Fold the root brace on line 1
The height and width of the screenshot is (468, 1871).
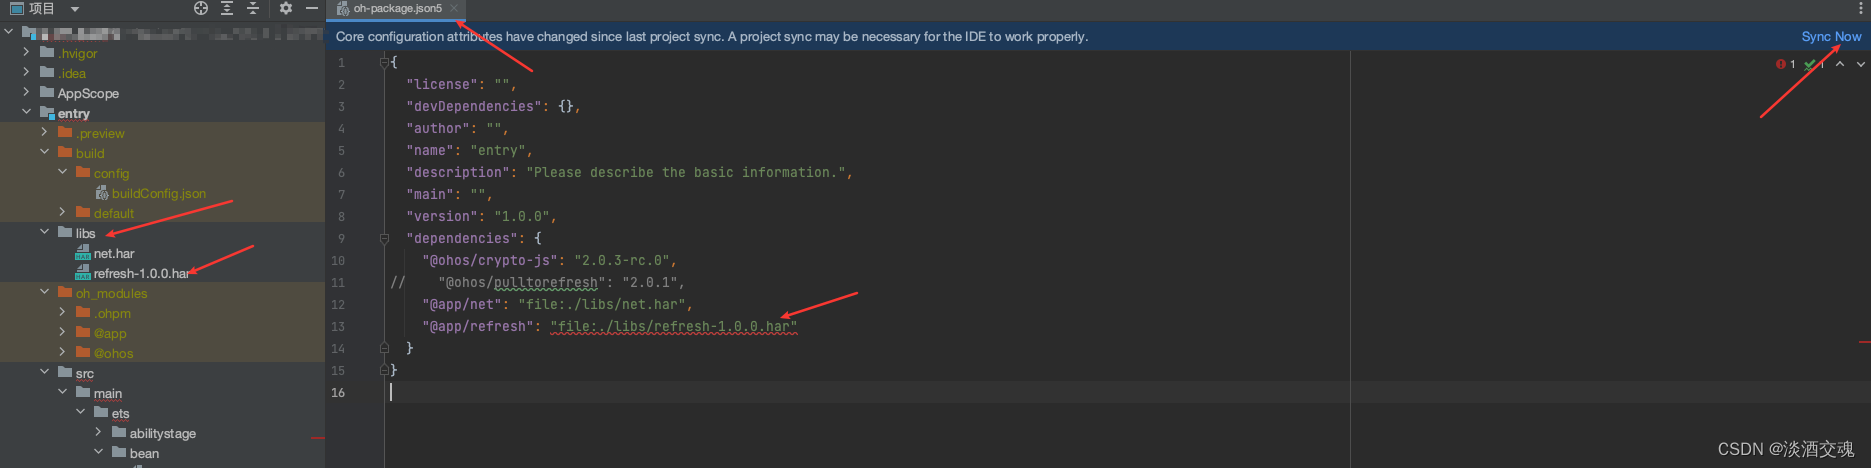click(384, 62)
